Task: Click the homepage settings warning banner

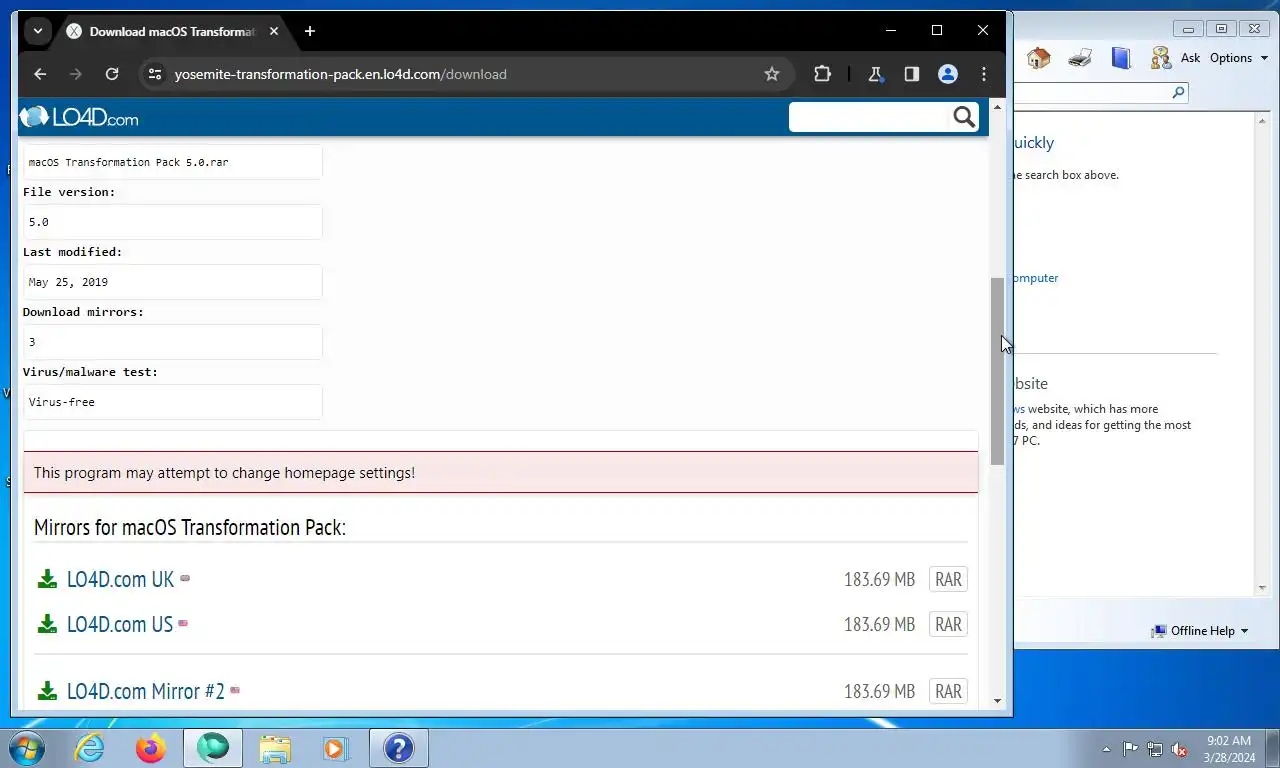Action: pyautogui.click(x=501, y=472)
